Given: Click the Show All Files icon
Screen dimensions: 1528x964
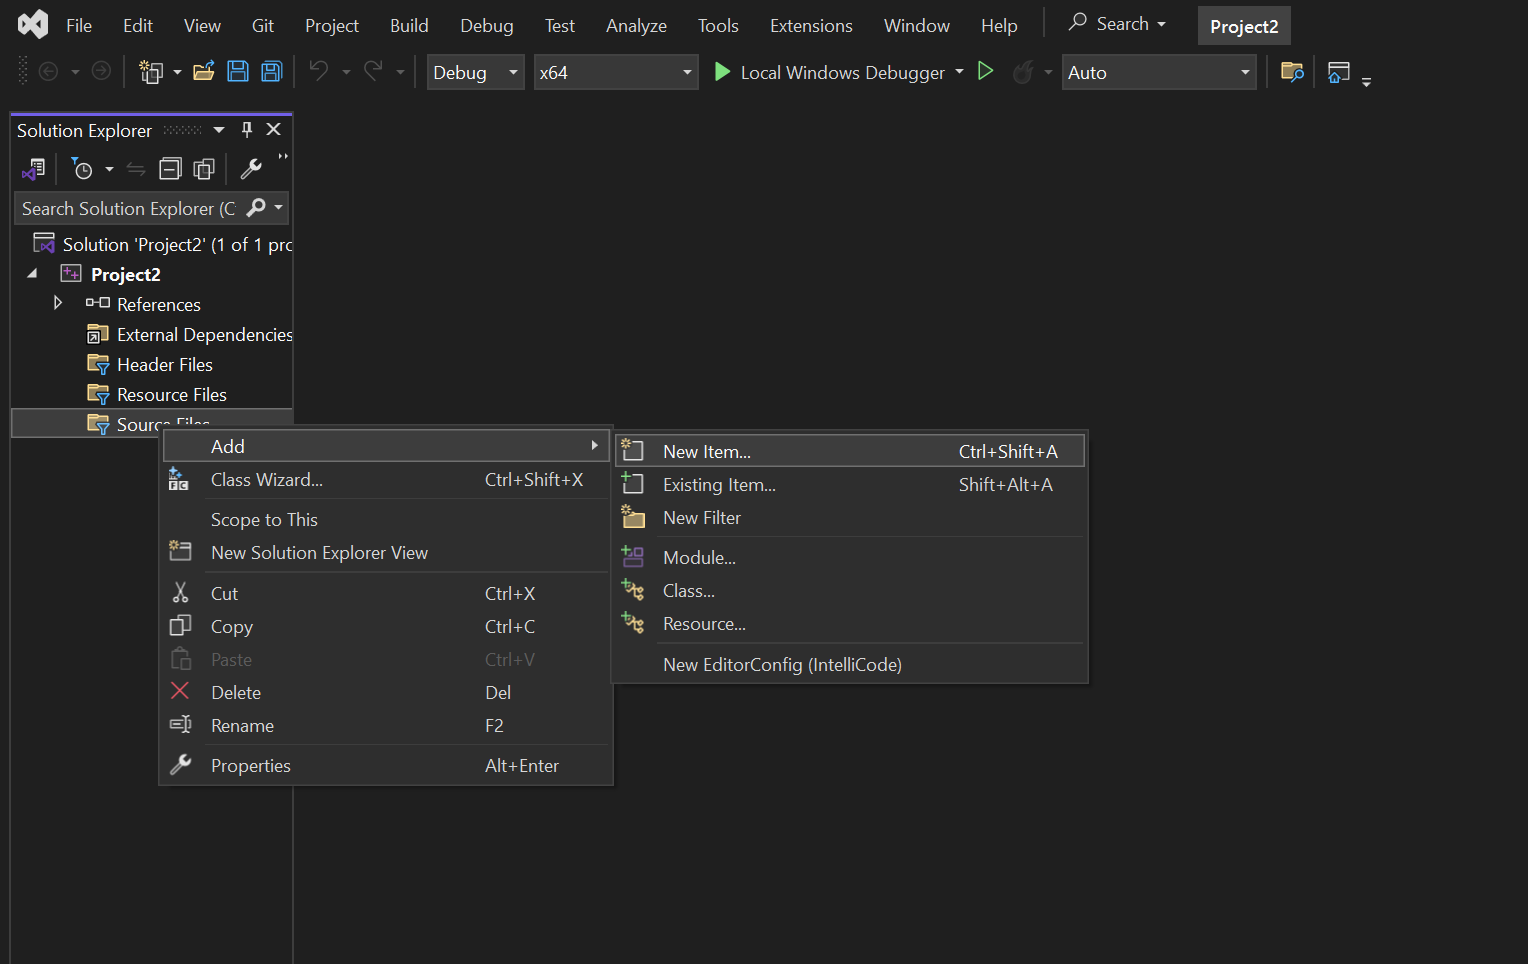Looking at the screenshot, I should pos(204,170).
